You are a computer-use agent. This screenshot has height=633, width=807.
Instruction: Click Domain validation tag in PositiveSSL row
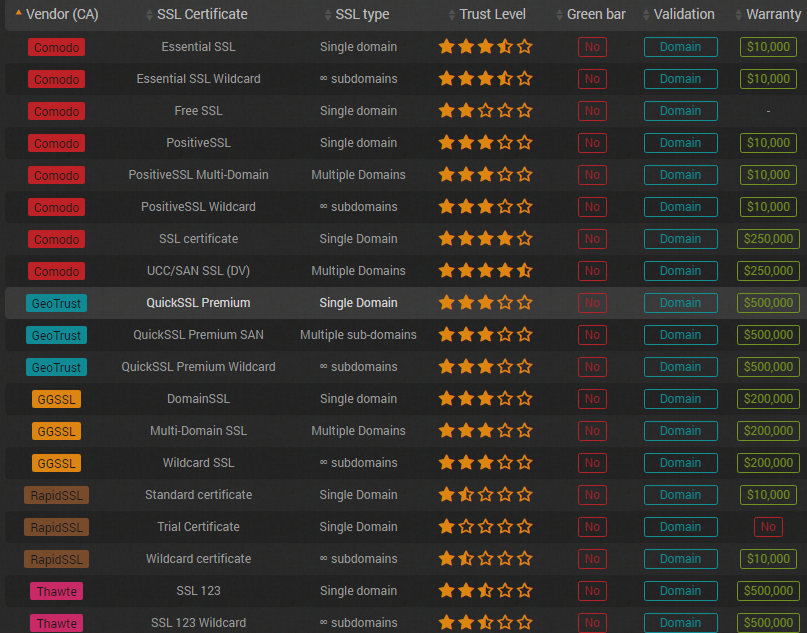tap(680, 143)
